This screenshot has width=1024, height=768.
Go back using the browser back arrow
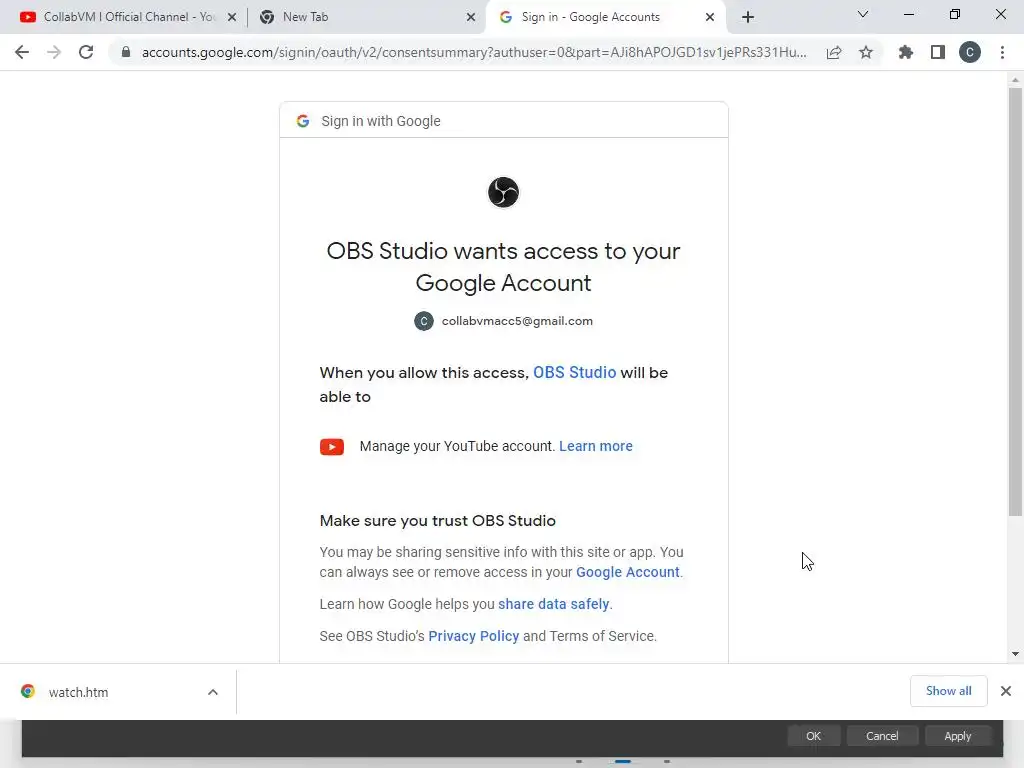click(22, 52)
